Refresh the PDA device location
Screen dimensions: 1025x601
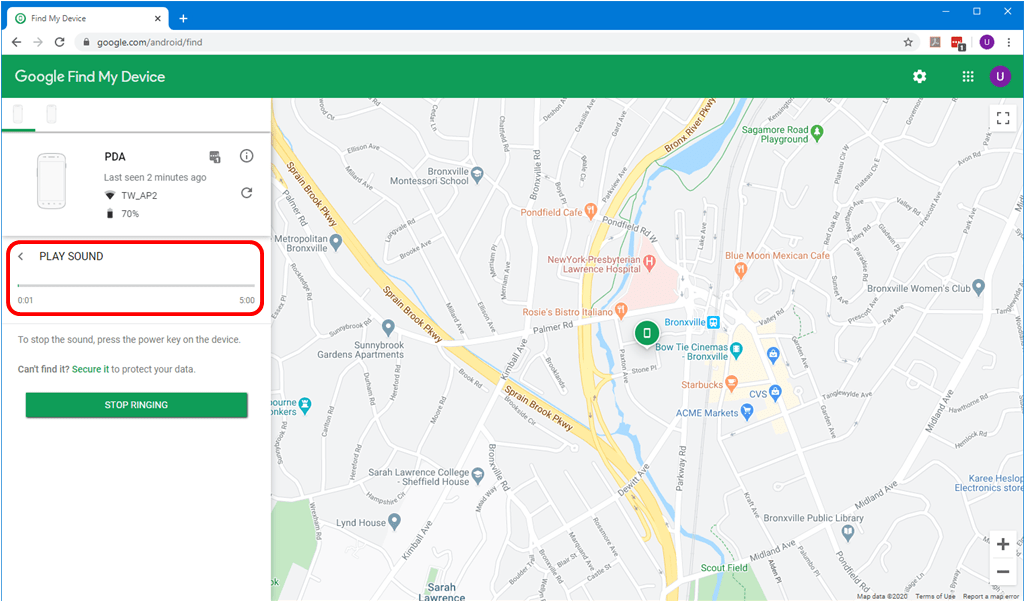point(246,193)
